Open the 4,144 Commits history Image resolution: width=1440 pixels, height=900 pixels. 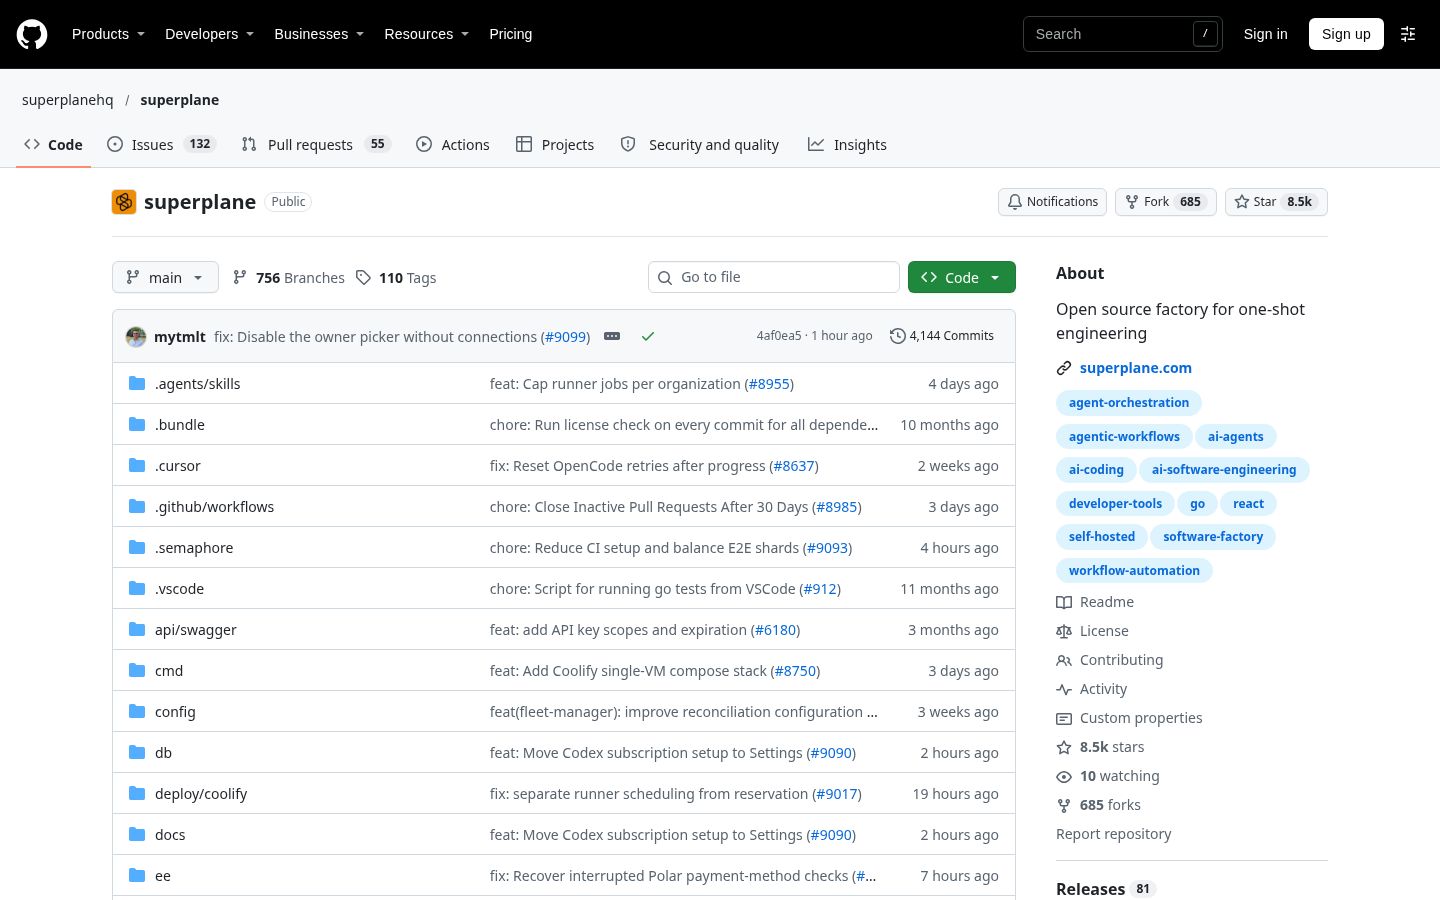tap(942, 336)
